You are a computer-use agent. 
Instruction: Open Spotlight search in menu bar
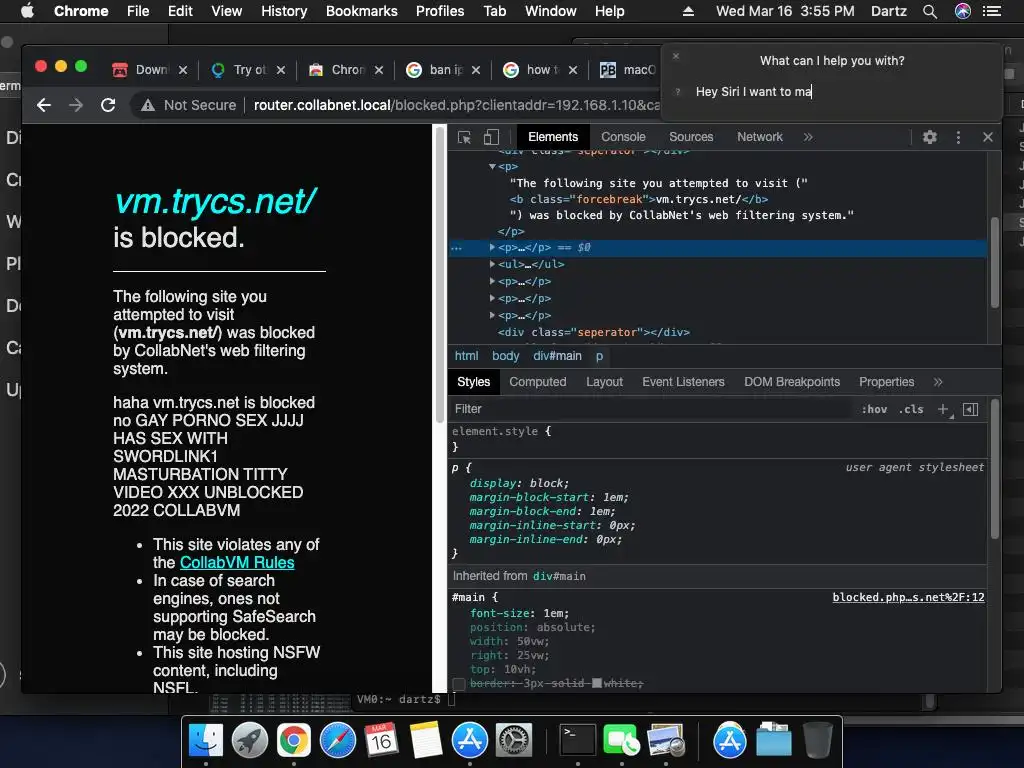(x=930, y=11)
